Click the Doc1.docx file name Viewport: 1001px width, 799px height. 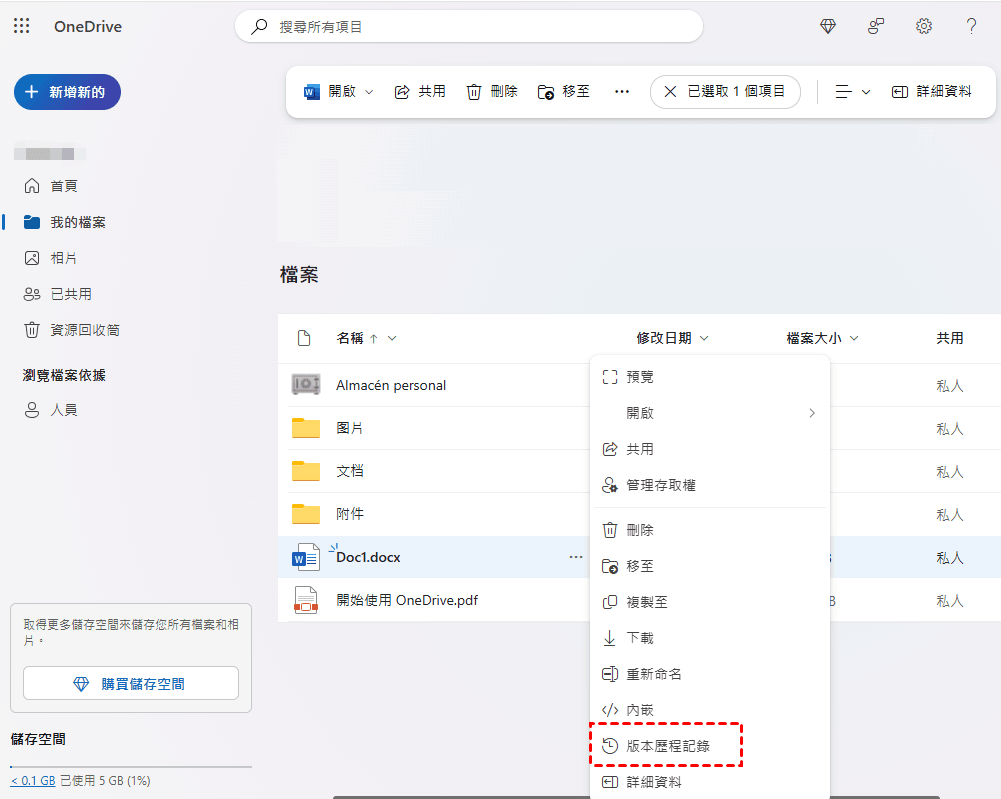coord(368,557)
